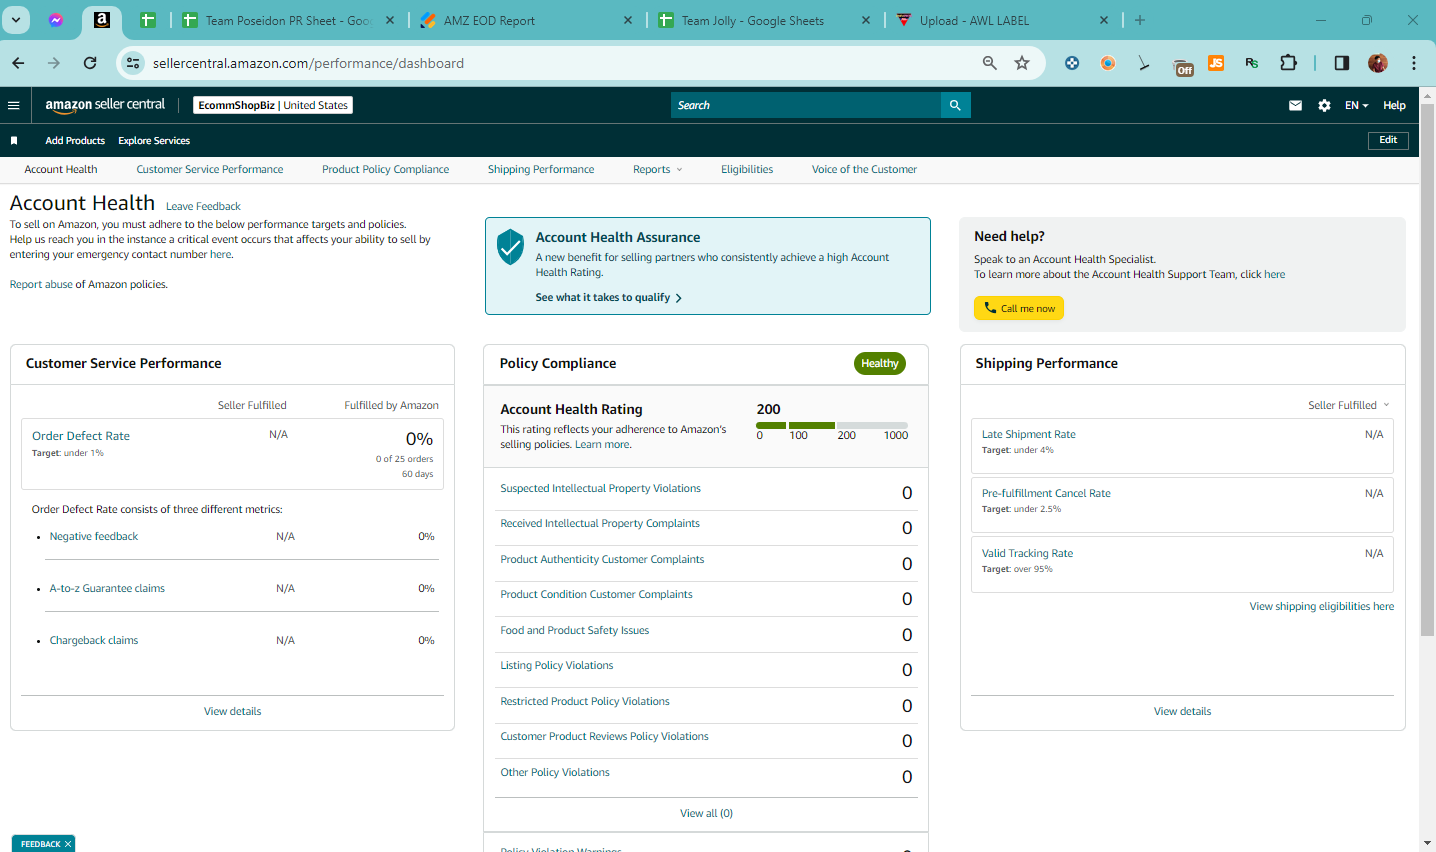Click the bookmark flag icon
Image resolution: width=1436 pixels, height=852 pixels.
pyautogui.click(x=14, y=141)
